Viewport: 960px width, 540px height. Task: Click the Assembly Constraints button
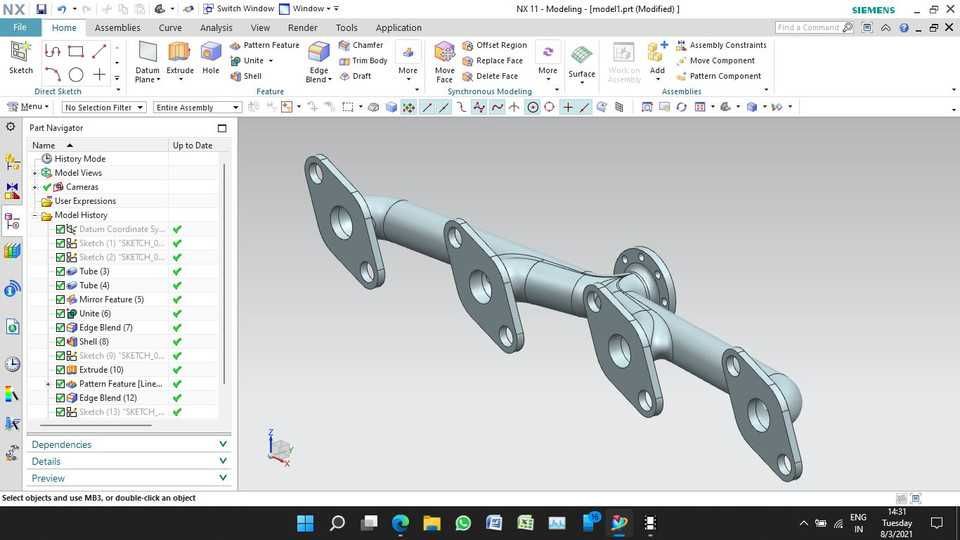tap(721, 45)
